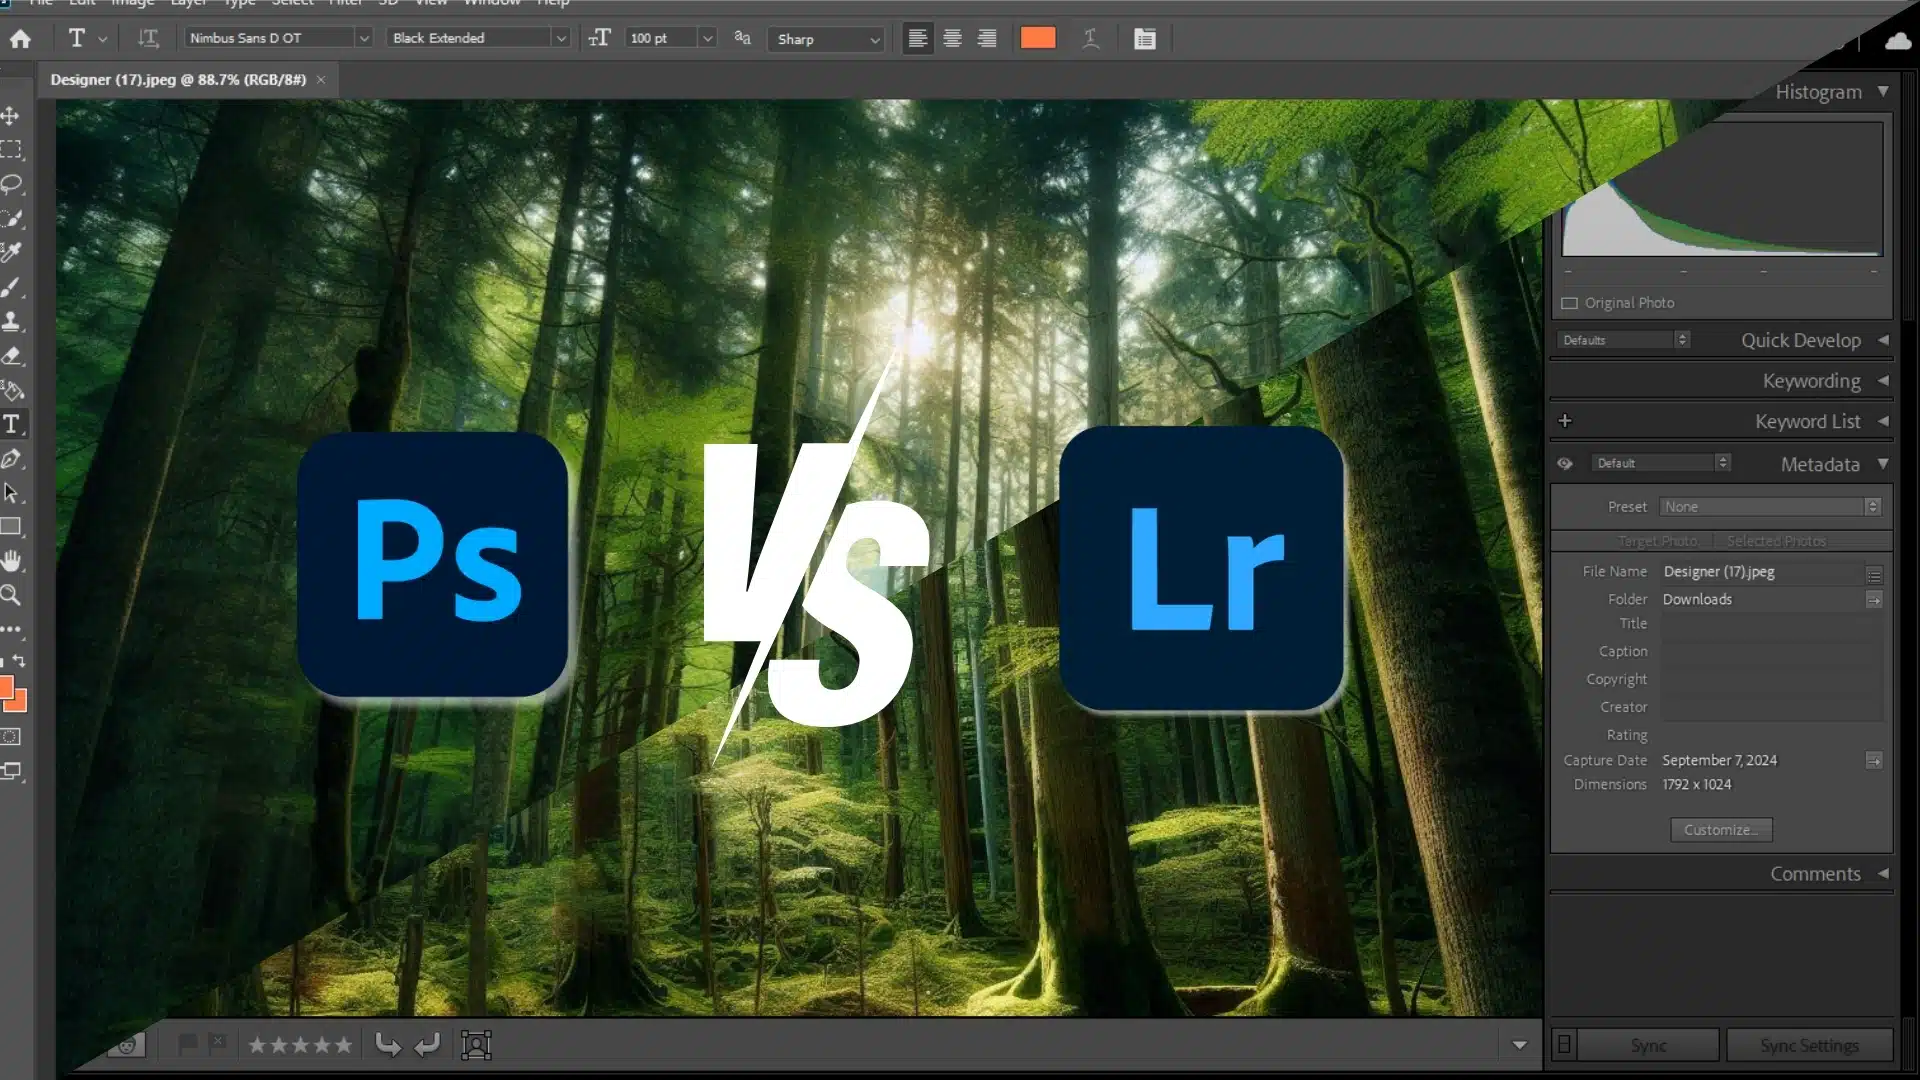
Task: Select the Move tool
Action: (x=11, y=116)
